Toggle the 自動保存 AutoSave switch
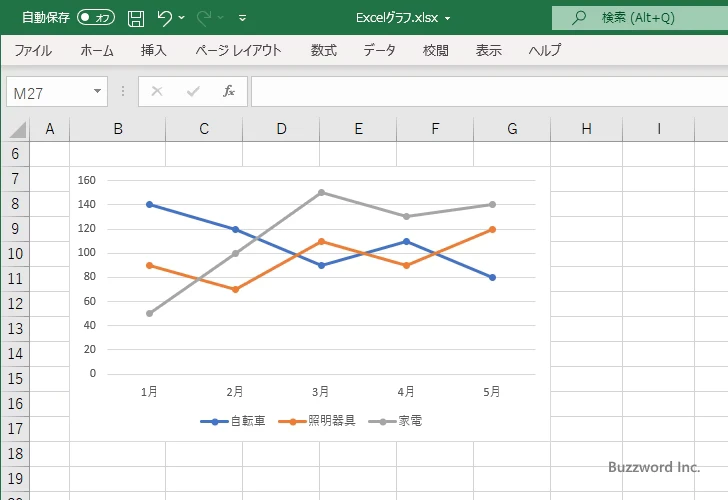Viewport: 728px width, 500px height. [96, 18]
